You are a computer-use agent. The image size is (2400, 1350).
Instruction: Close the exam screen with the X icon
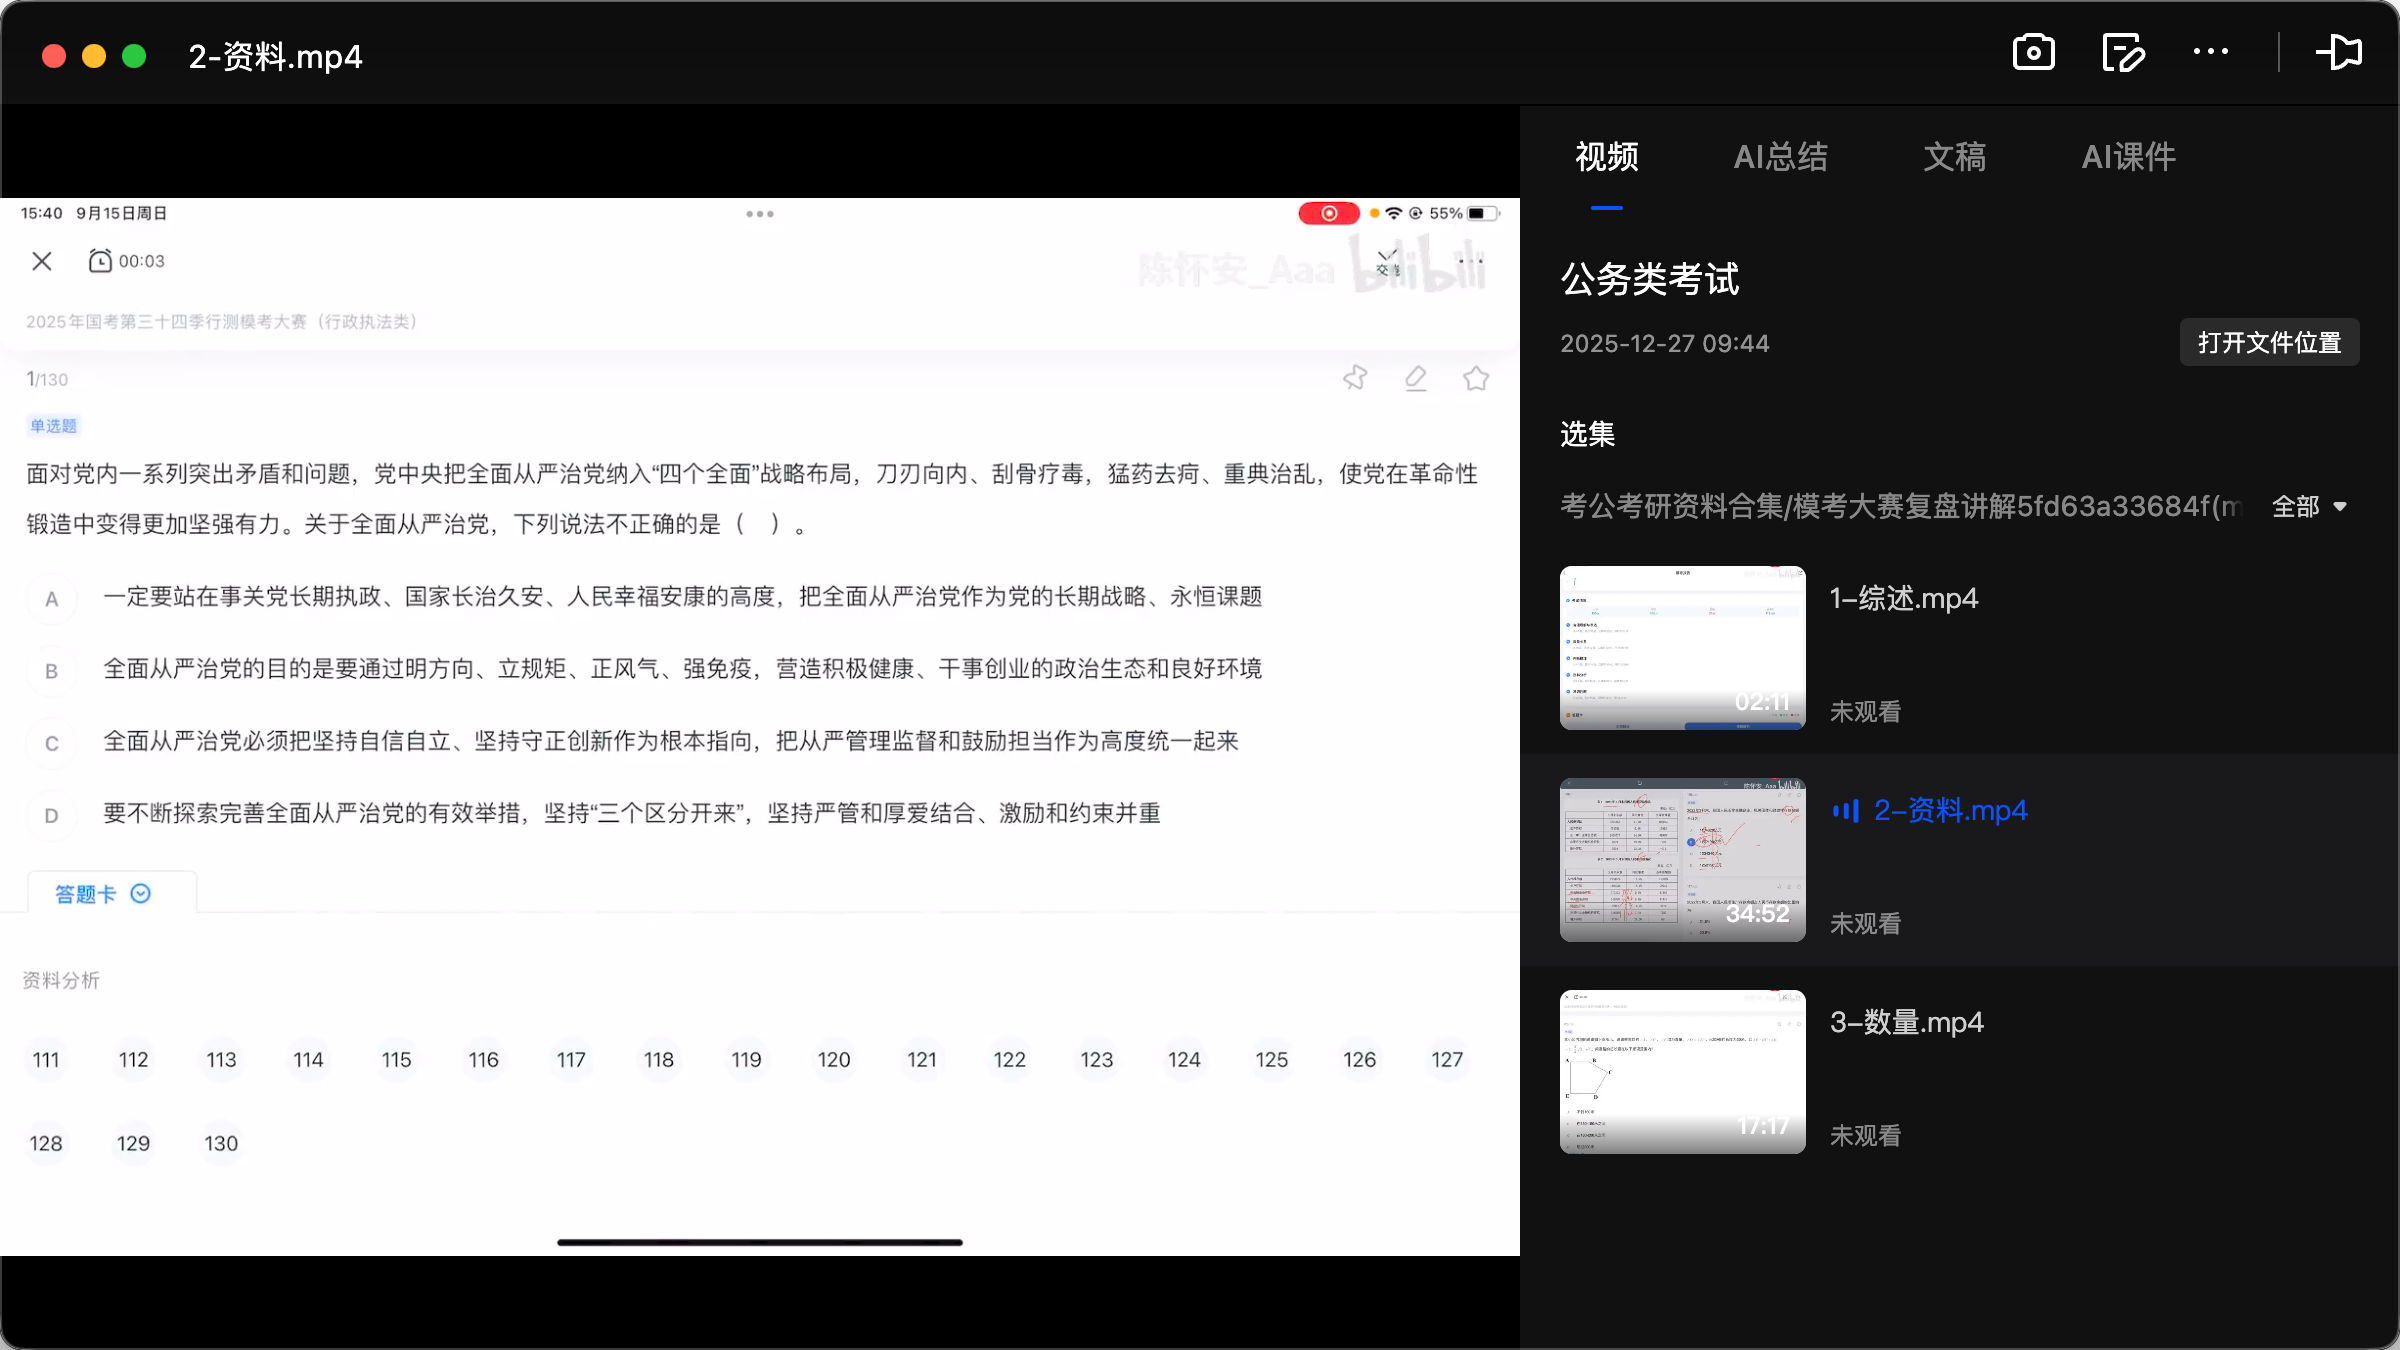coord(41,260)
